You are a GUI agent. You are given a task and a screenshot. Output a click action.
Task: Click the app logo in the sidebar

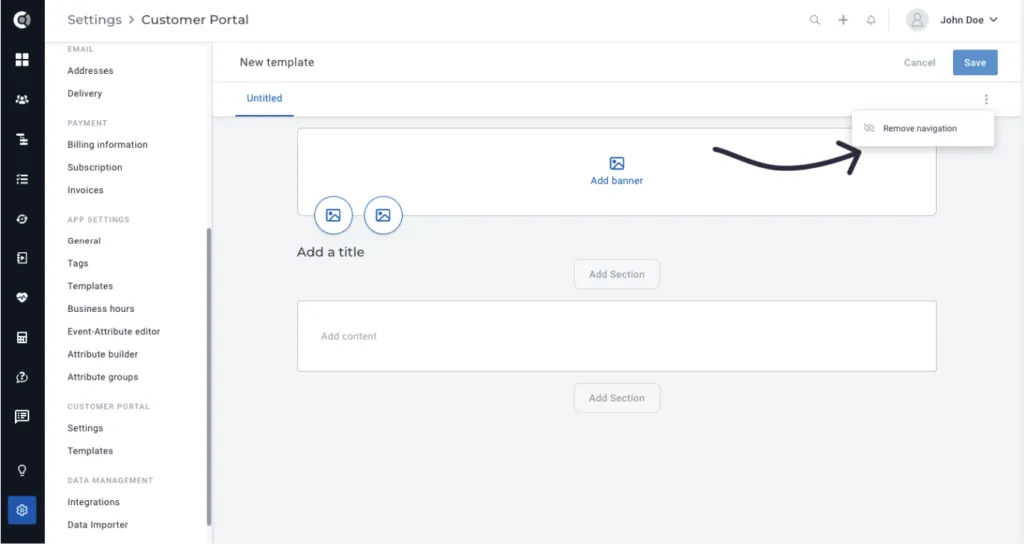(22, 20)
